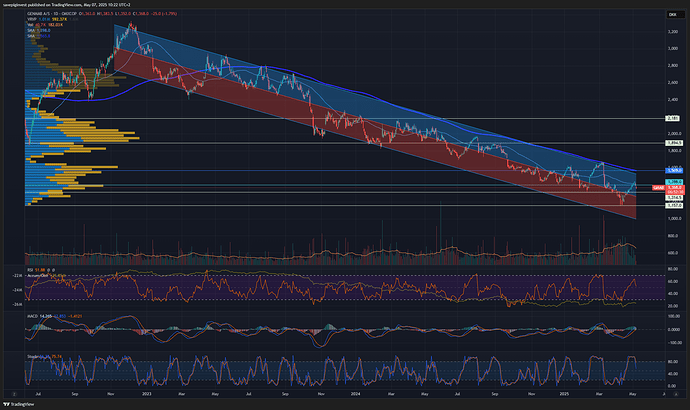The height and width of the screenshot is (410, 690).
Task: Click the TradingView logo at bottom left
Action: (x=18, y=404)
